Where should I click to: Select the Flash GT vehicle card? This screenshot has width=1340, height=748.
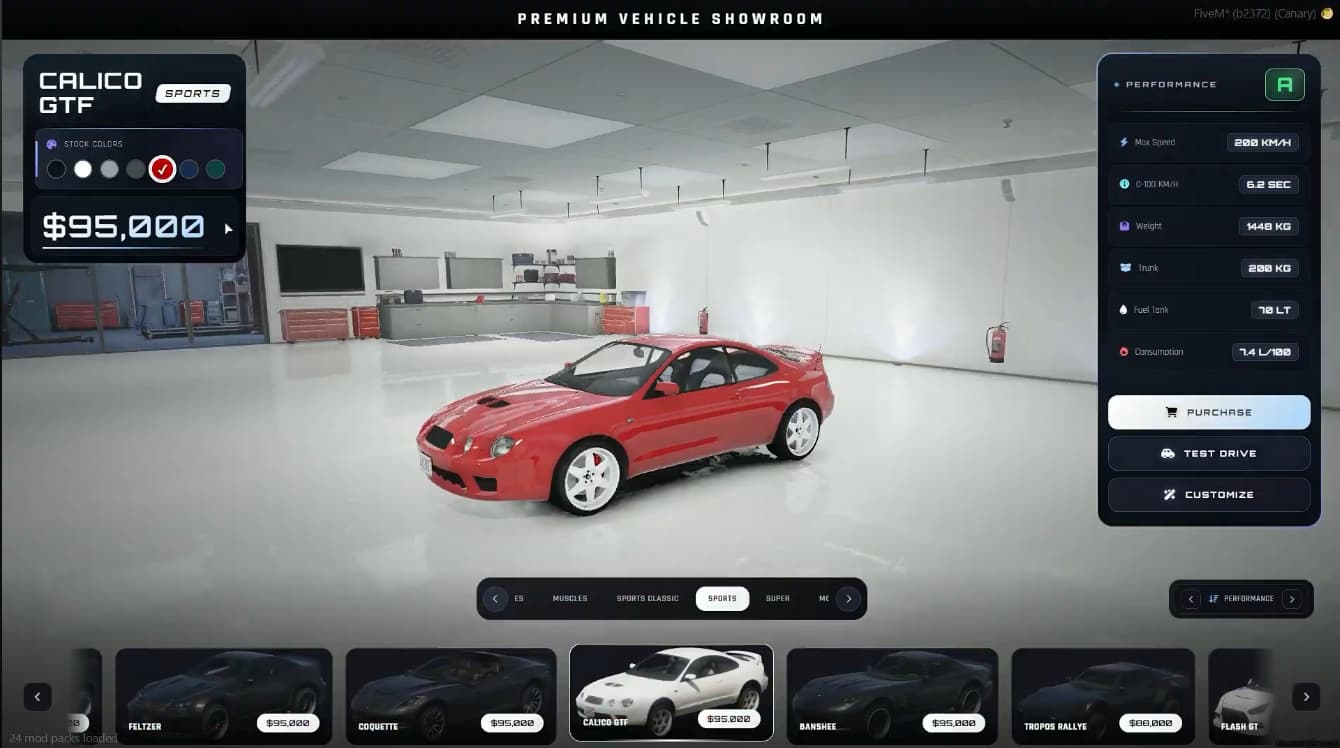(1240, 696)
